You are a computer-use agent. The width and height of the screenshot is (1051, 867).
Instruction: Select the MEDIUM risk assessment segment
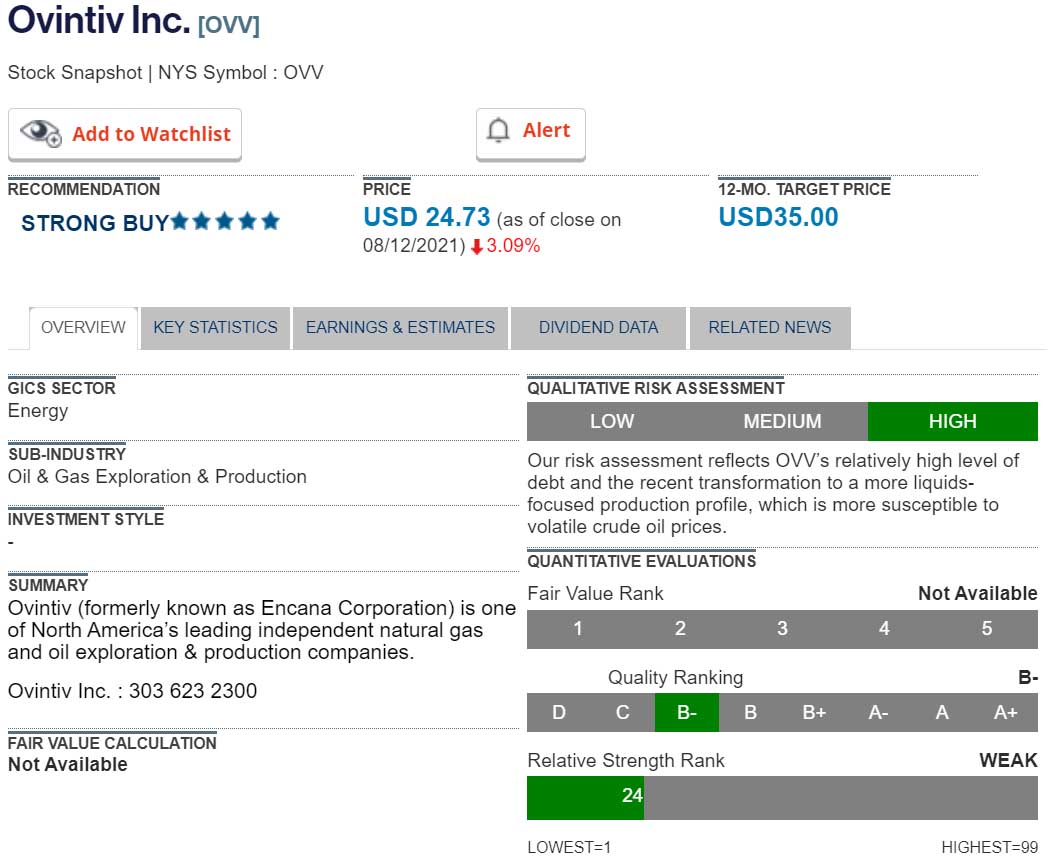pyautogui.click(x=782, y=422)
